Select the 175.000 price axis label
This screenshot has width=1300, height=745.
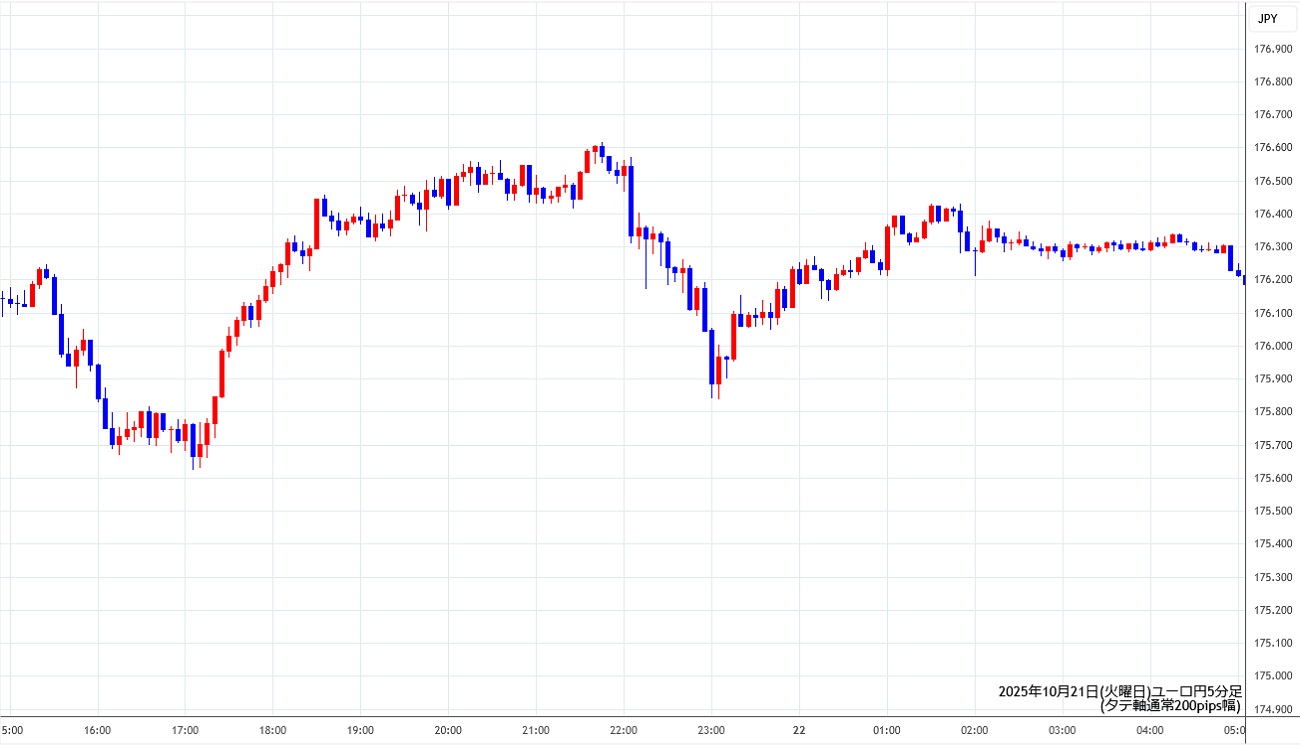click(x=1273, y=676)
